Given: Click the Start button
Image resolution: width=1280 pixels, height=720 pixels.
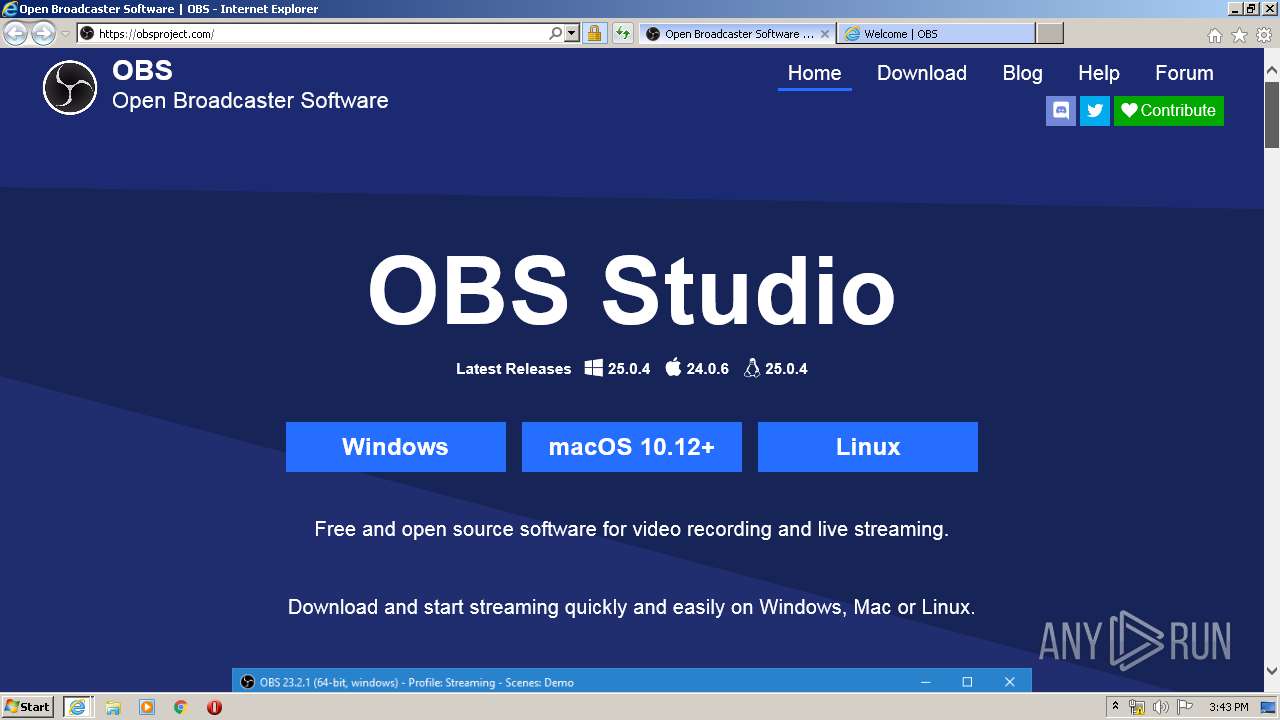Looking at the screenshot, I should (28, 707).
